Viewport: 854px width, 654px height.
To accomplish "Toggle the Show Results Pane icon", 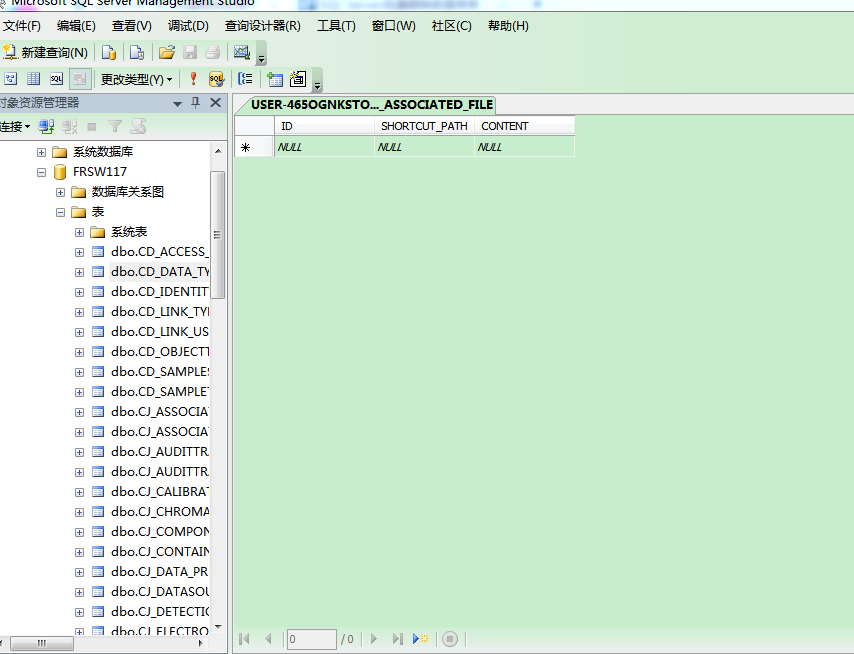I will pyautogui.click(x=80, y=79).
